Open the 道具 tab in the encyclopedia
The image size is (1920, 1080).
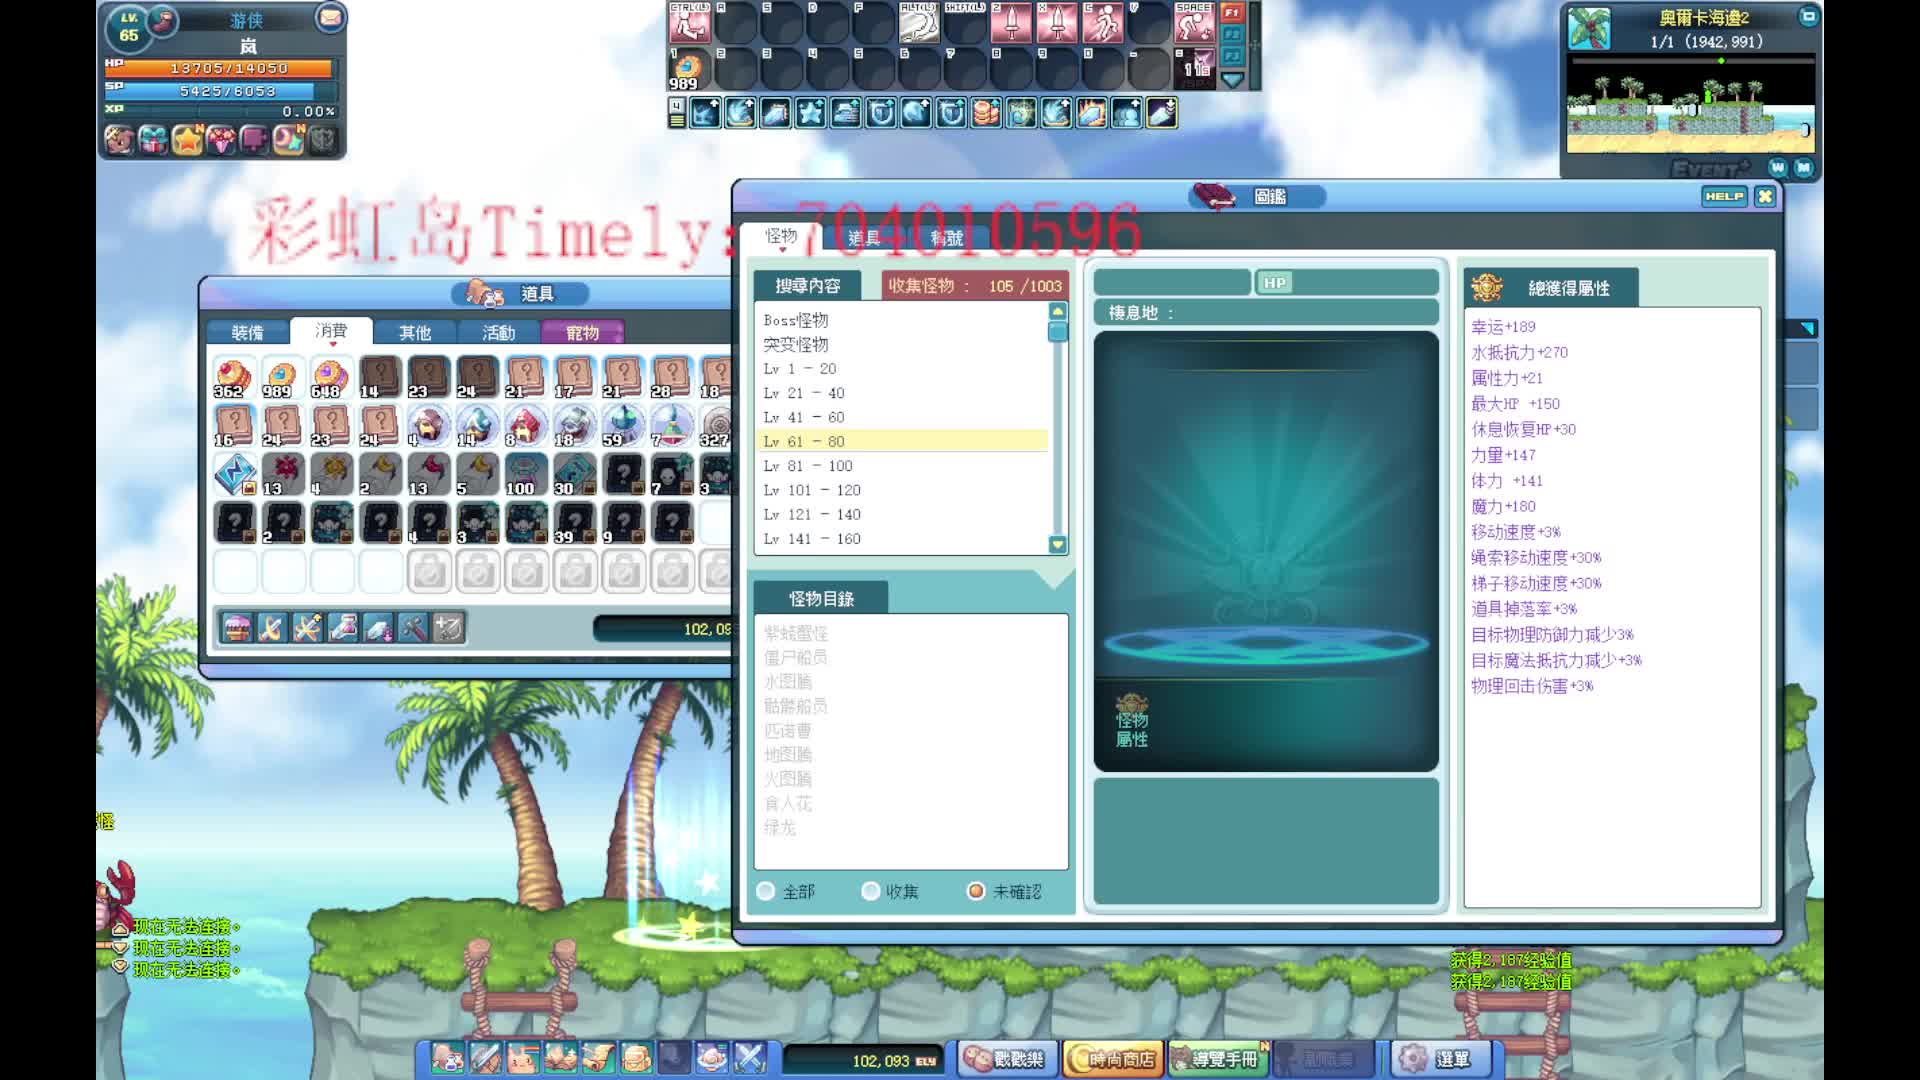tap(864, 238)
